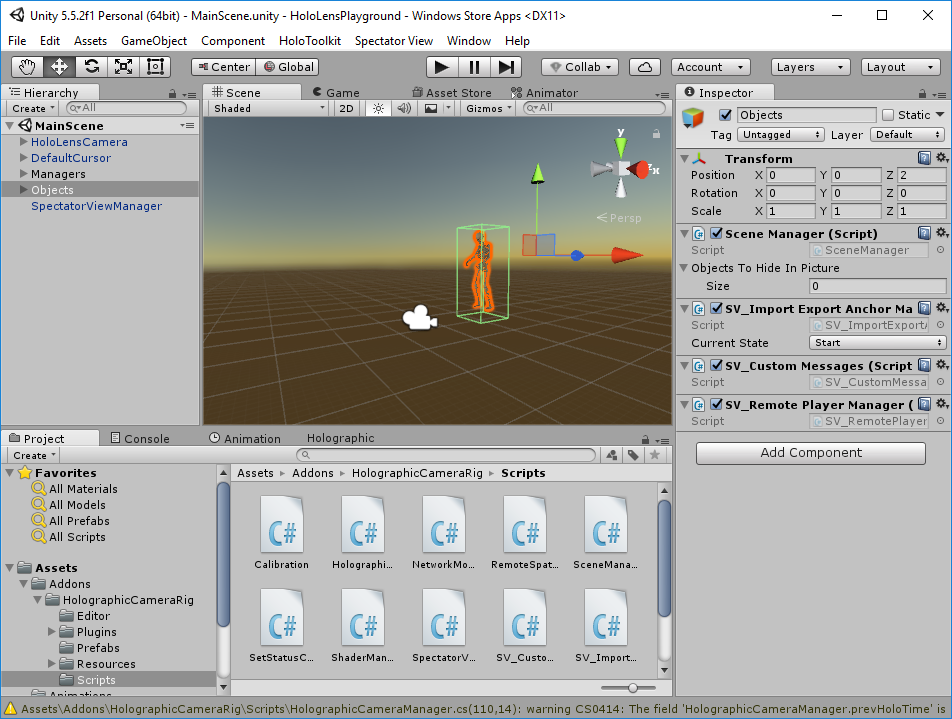
Task: Select the ShaderMan... script file
Action: 362,625
